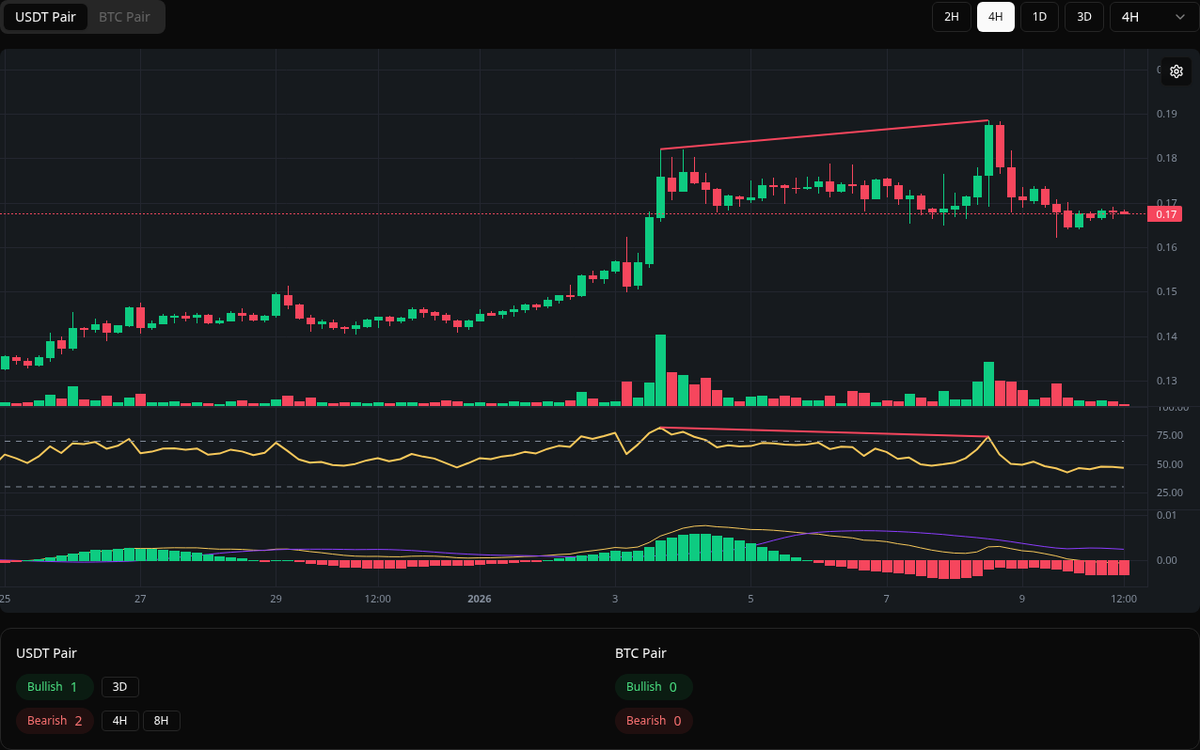Select the 3D tag beside Bullish count

click(x=119, y=687)
